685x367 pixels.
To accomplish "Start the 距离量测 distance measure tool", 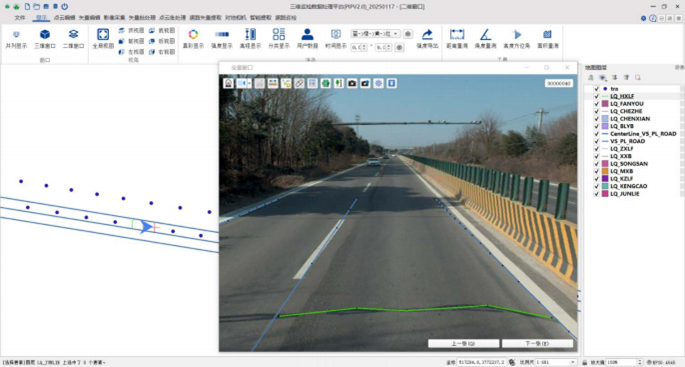I will (x=457, y=38).
